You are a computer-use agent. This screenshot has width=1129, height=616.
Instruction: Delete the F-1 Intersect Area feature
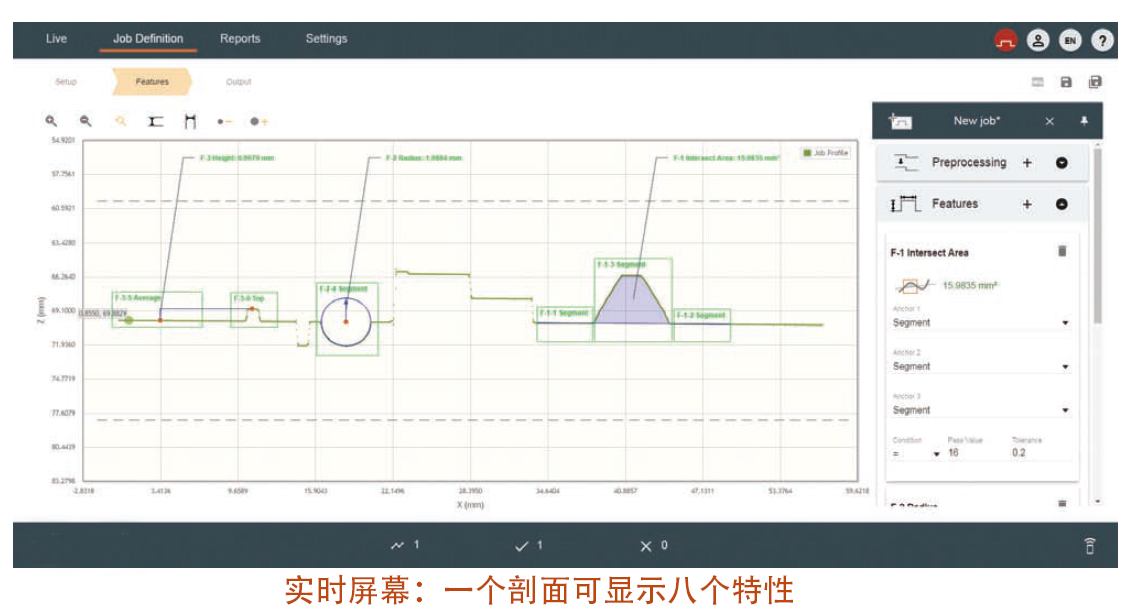(x=1062, y=252)
